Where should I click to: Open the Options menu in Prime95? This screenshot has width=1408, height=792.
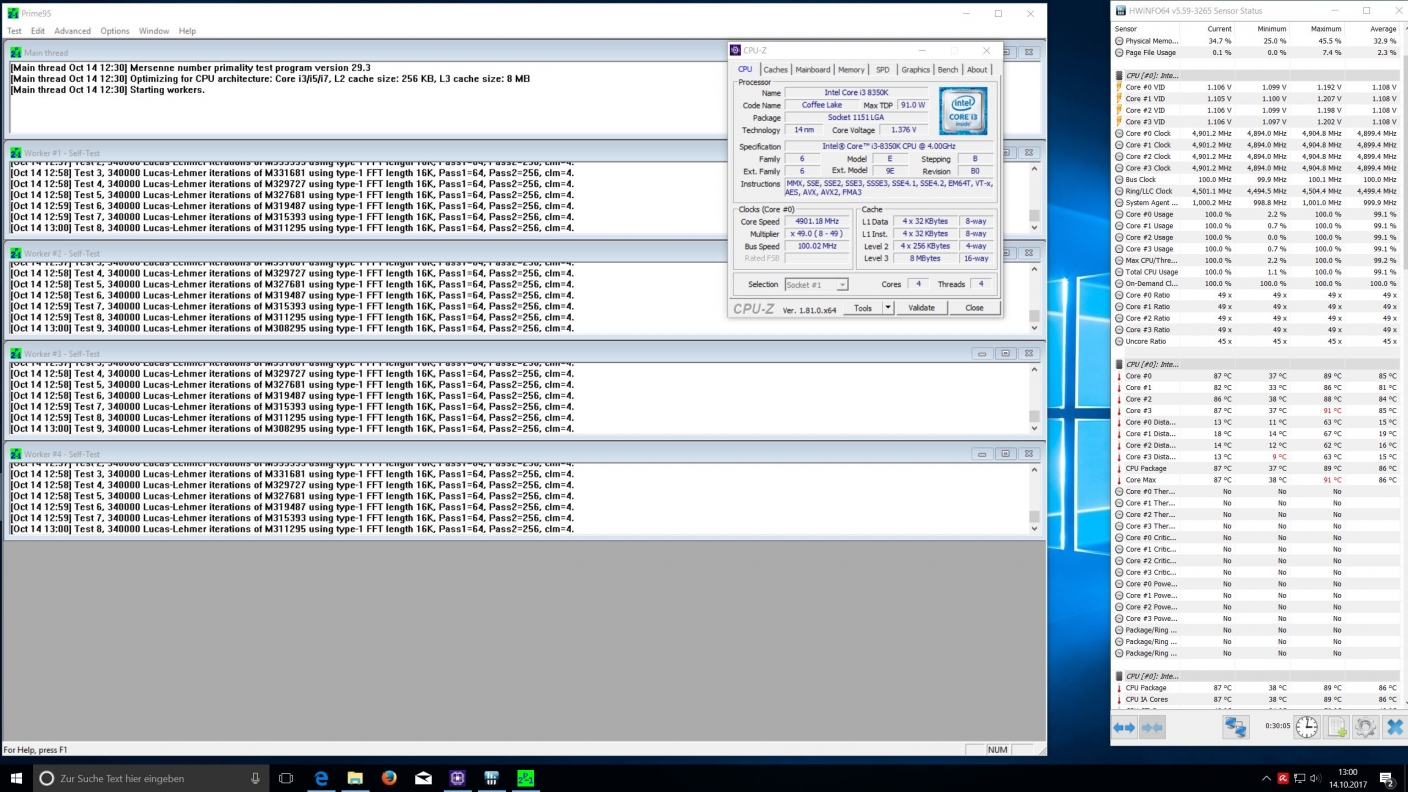(114, 31)
